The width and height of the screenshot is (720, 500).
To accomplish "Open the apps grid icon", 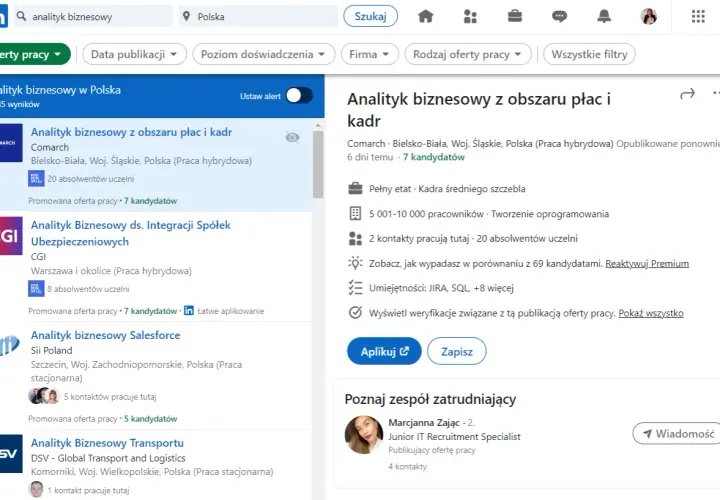I will click(698, 17).
